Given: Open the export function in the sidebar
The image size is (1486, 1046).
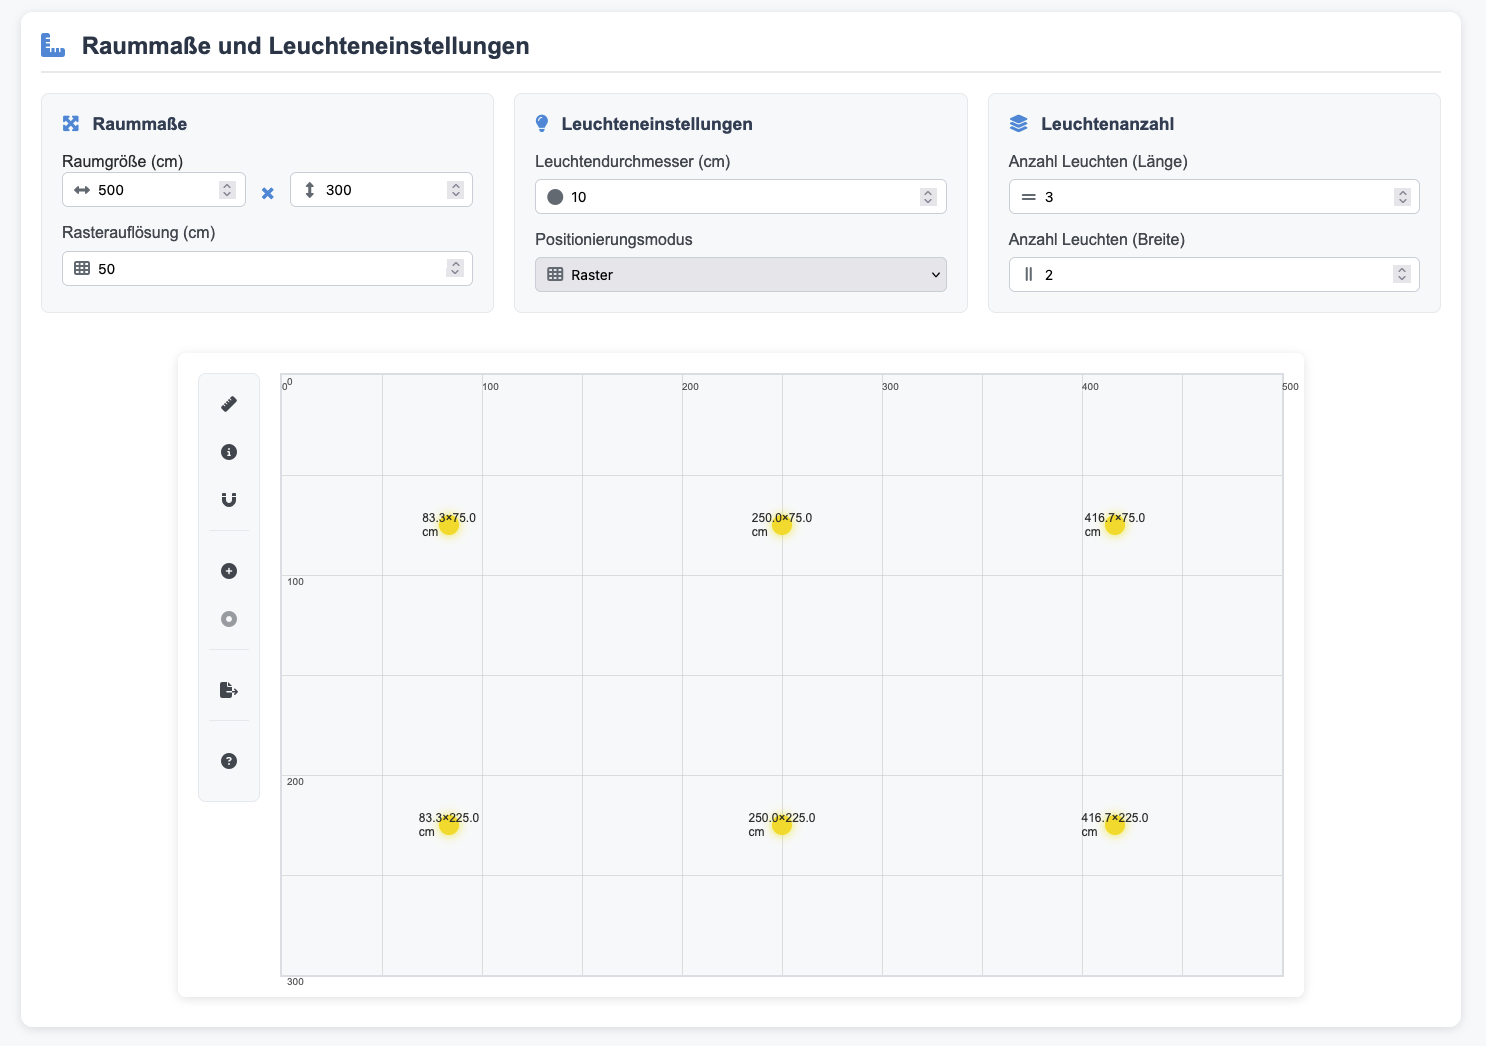Looking at the screenshot, I should tap(229, 690).
